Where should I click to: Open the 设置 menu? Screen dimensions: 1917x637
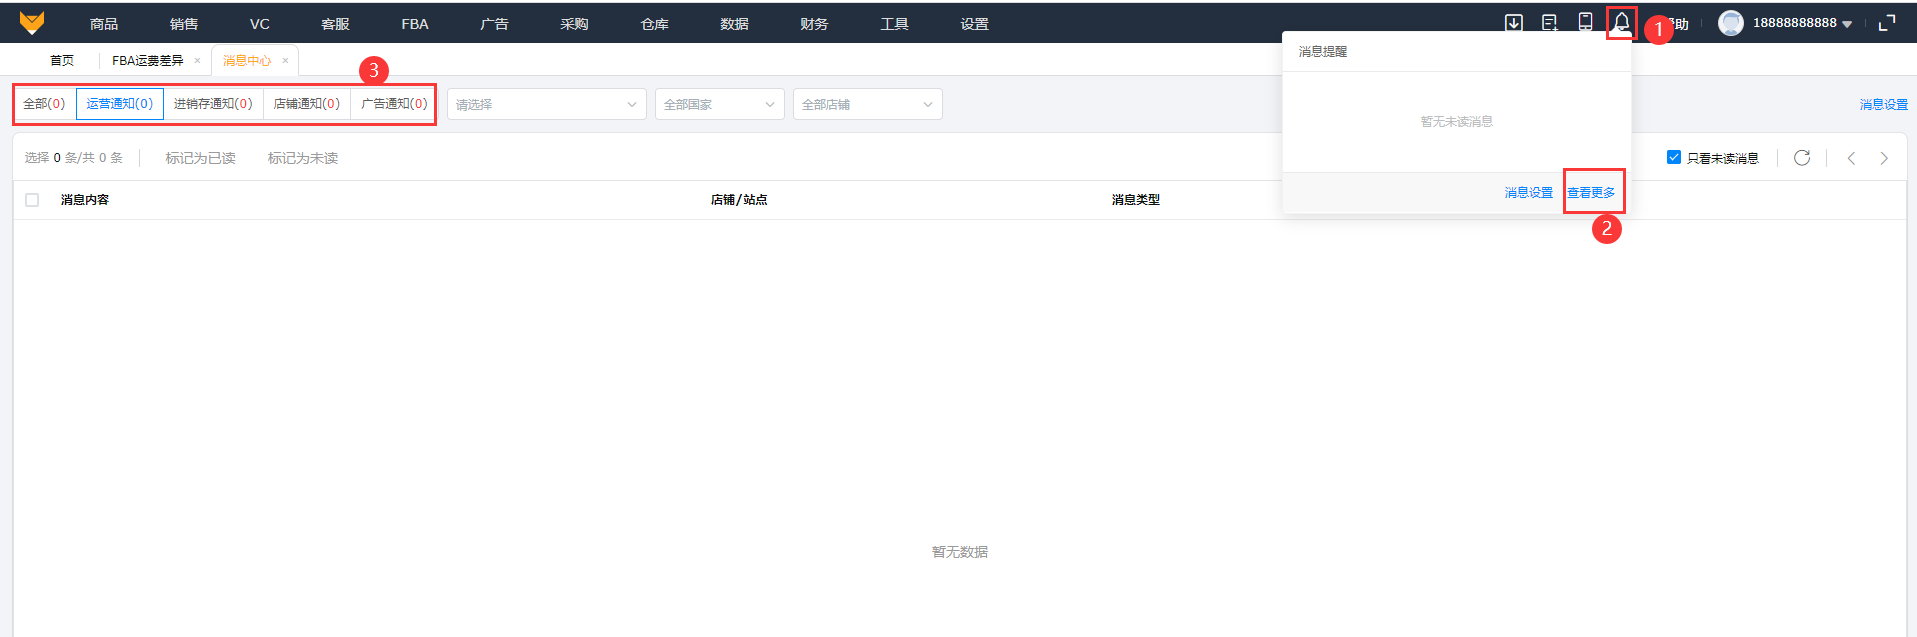[x=974, y=24]
